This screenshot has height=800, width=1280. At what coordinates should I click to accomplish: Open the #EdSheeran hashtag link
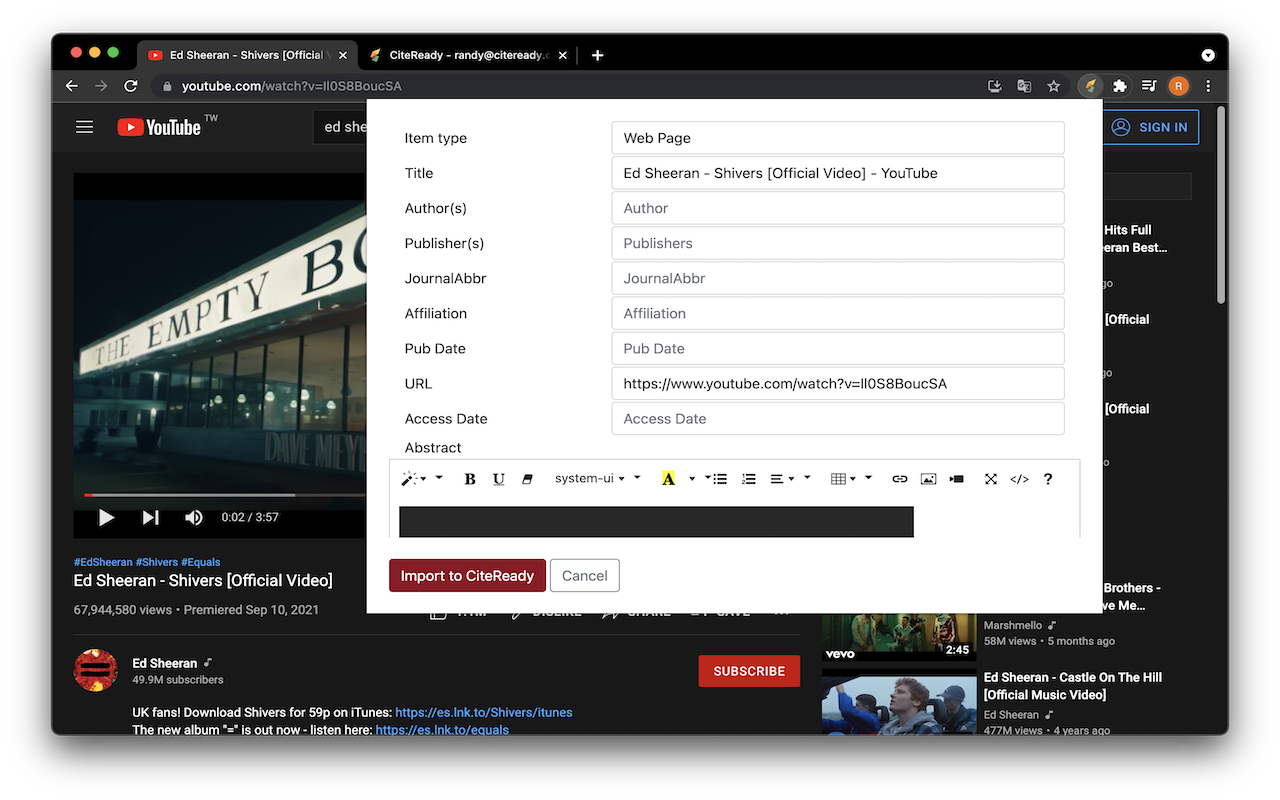tap(103, 562)
